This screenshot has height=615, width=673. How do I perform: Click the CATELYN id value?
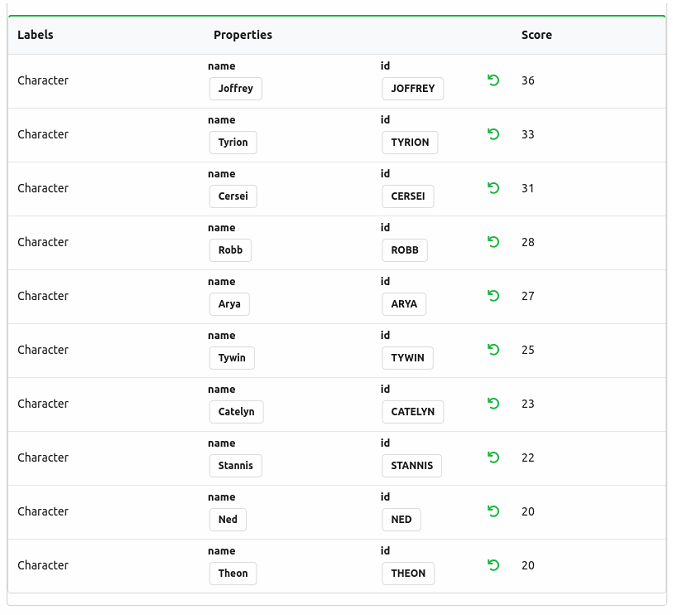coord(413,412)
